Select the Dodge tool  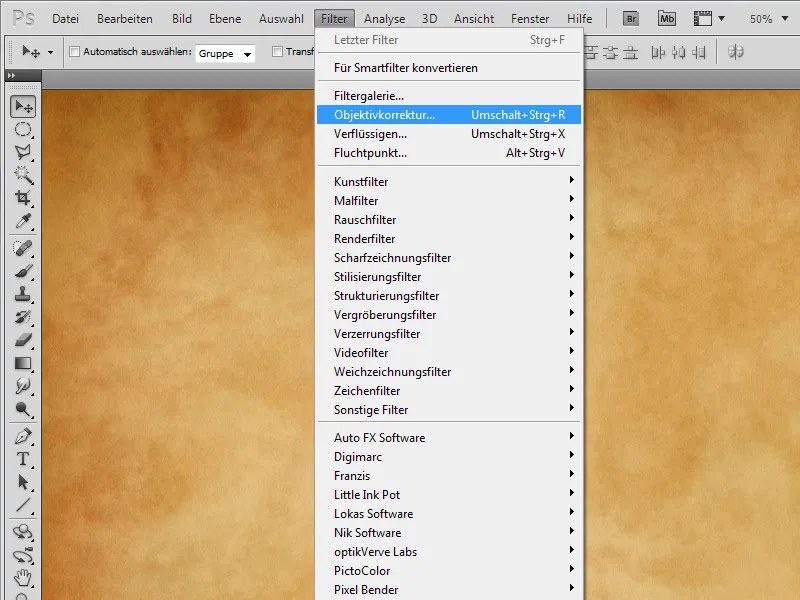tap(23, 409)
